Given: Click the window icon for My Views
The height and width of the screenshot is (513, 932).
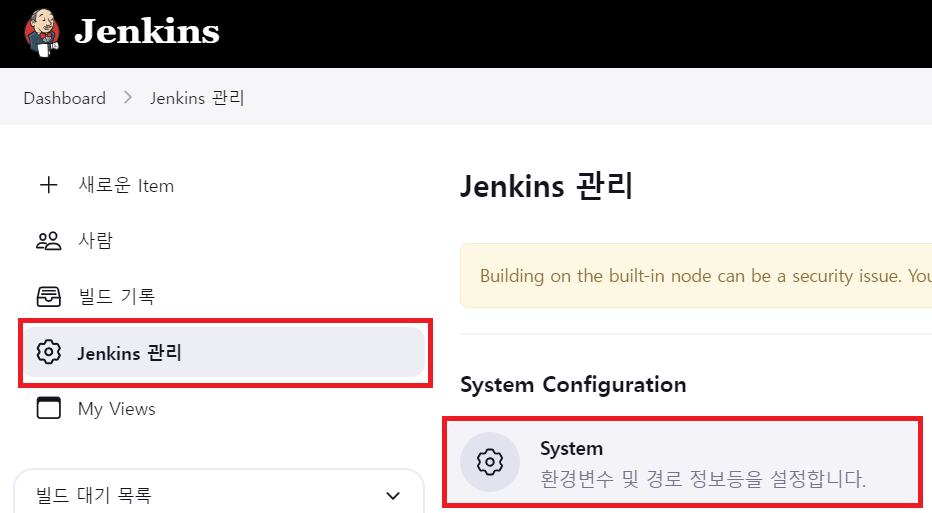Looking at the screenshot, I should (49, 408).
